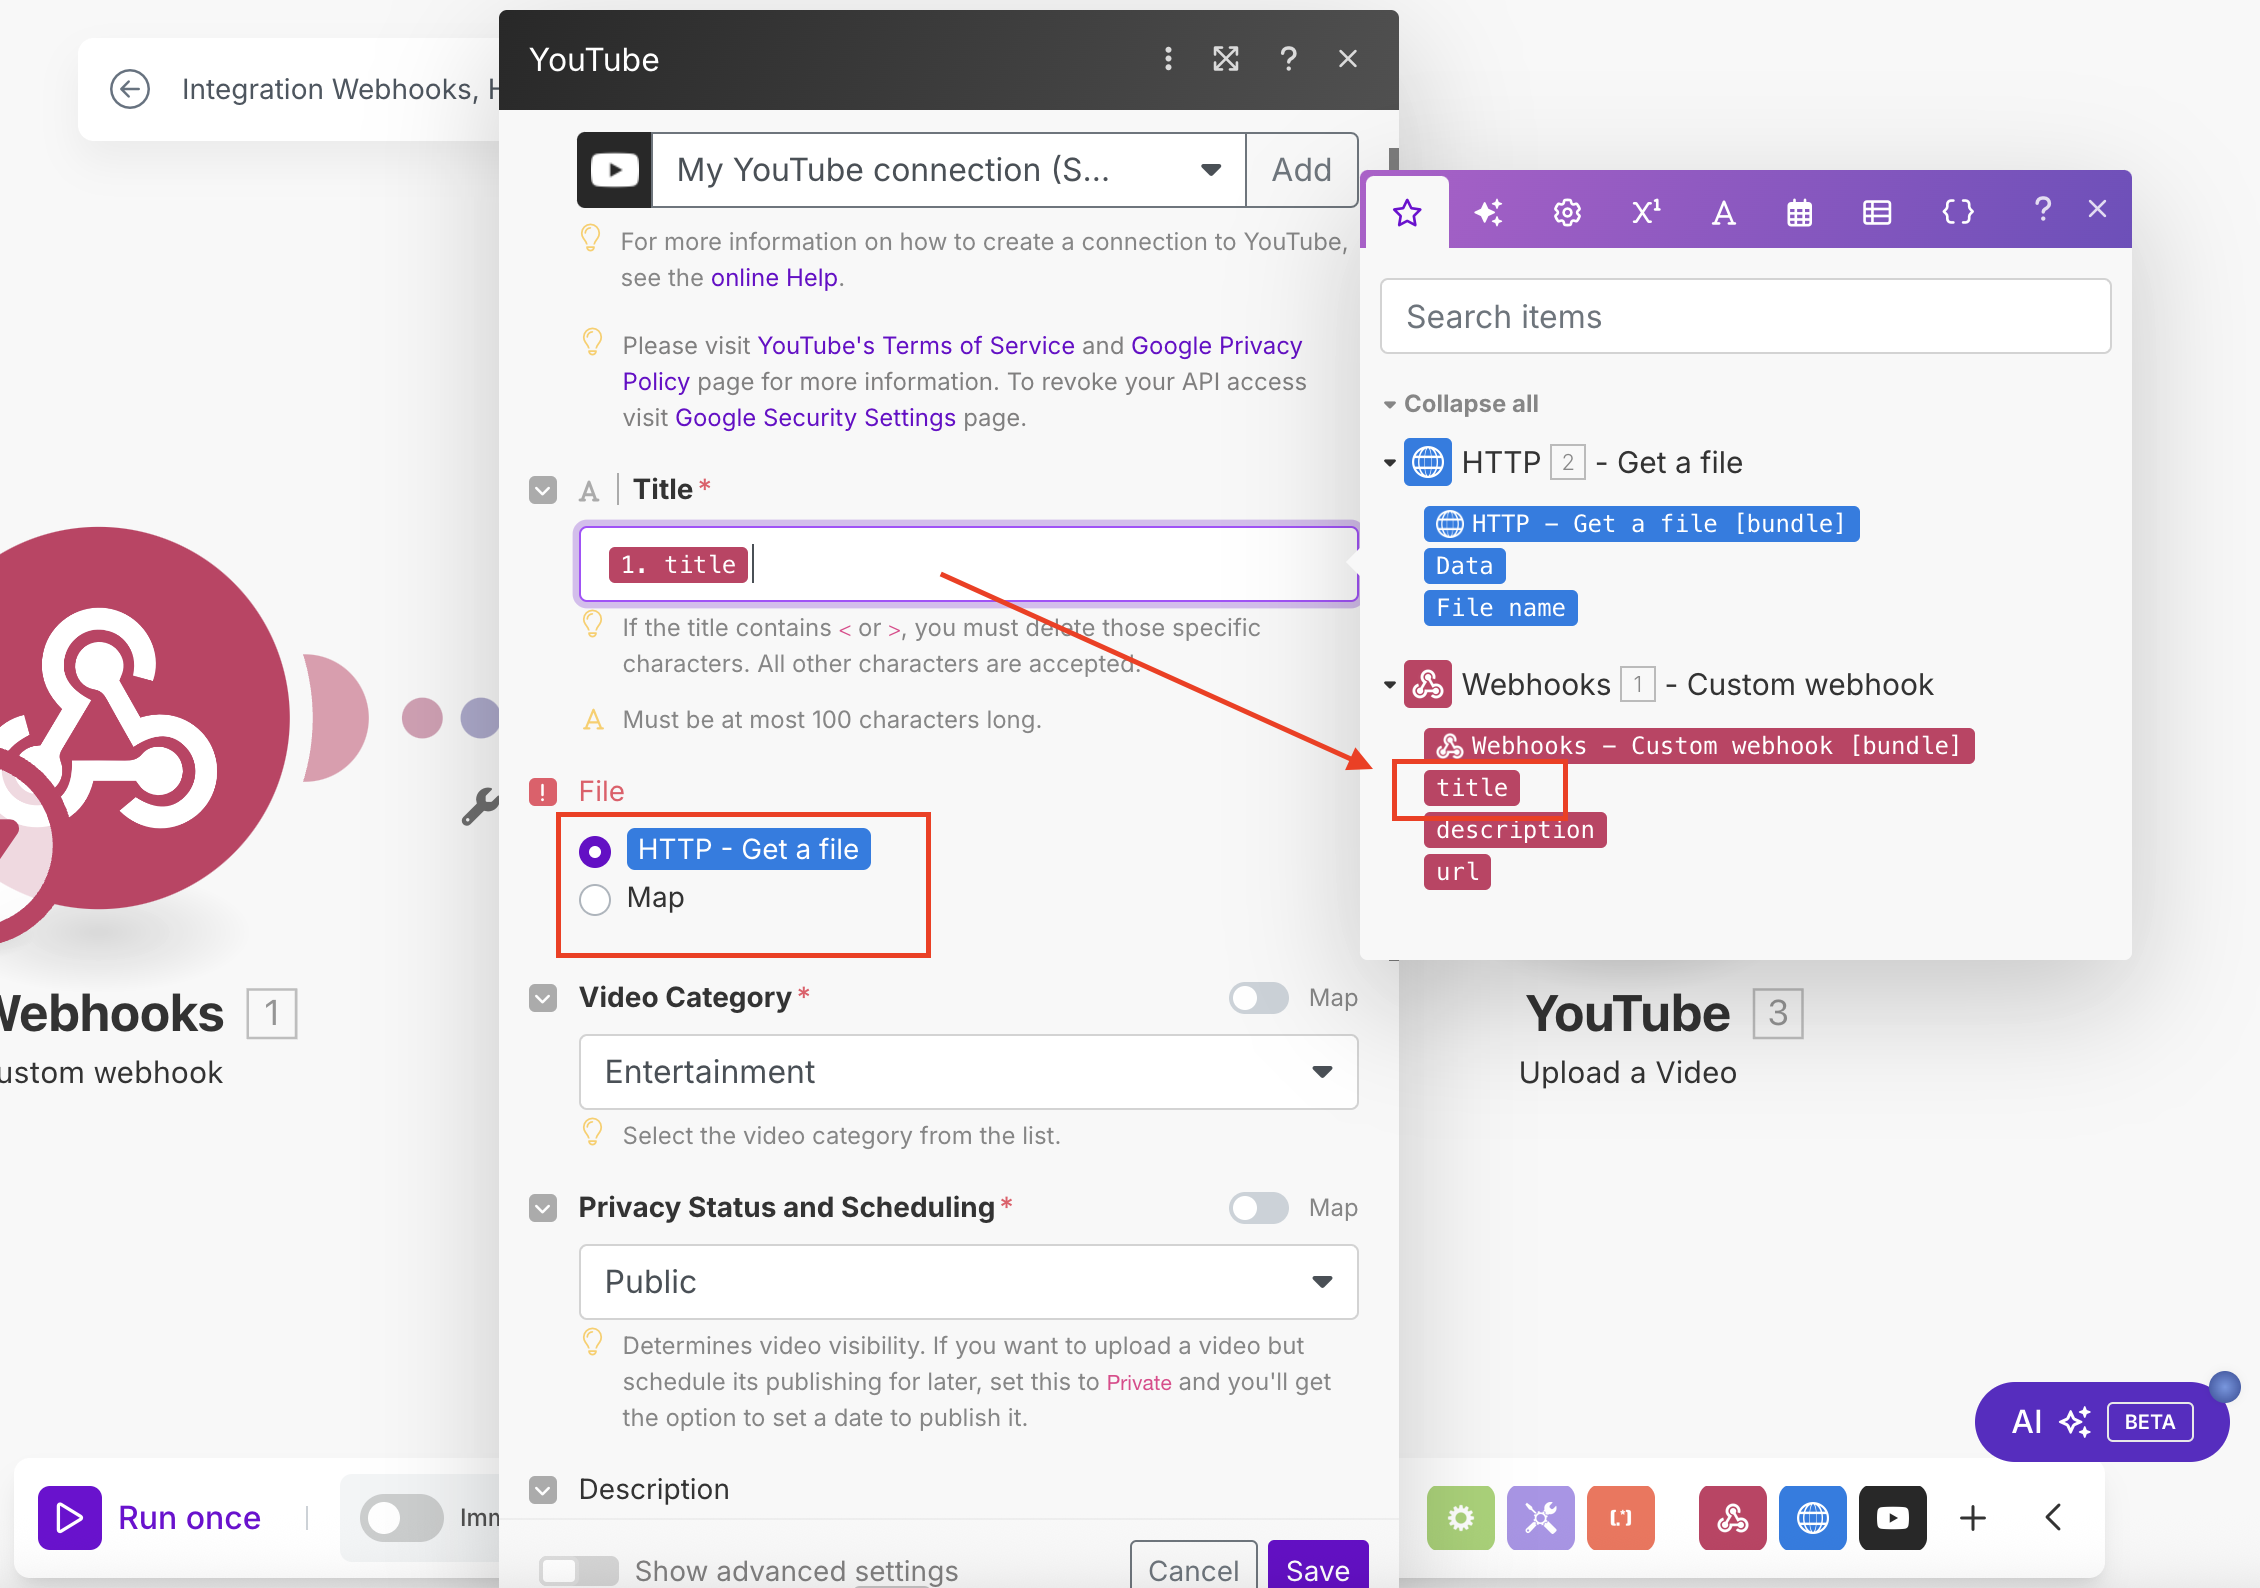This screenshot has width=2260, height=1588.
Task: Open the math functions tab
Action: [1645, 212]
